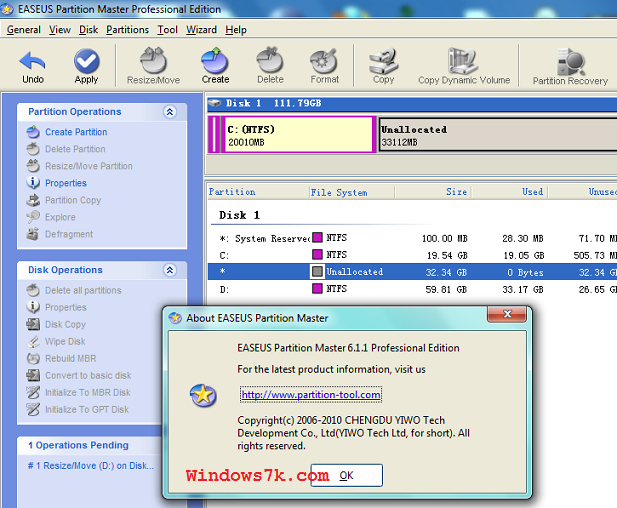Click Initialize To MBR Disk icon
Viewport: 617px width, 508px height.
[33, 392]
